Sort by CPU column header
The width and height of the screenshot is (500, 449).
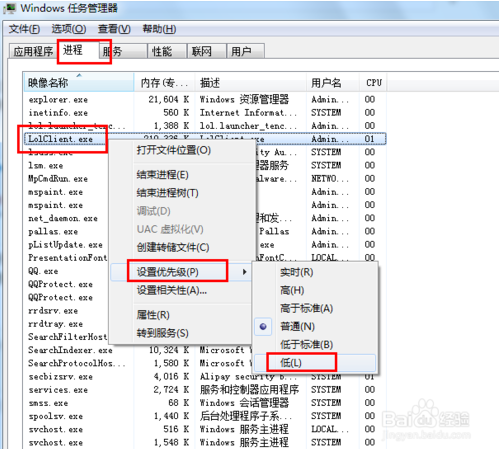click(x=373, y=83)
